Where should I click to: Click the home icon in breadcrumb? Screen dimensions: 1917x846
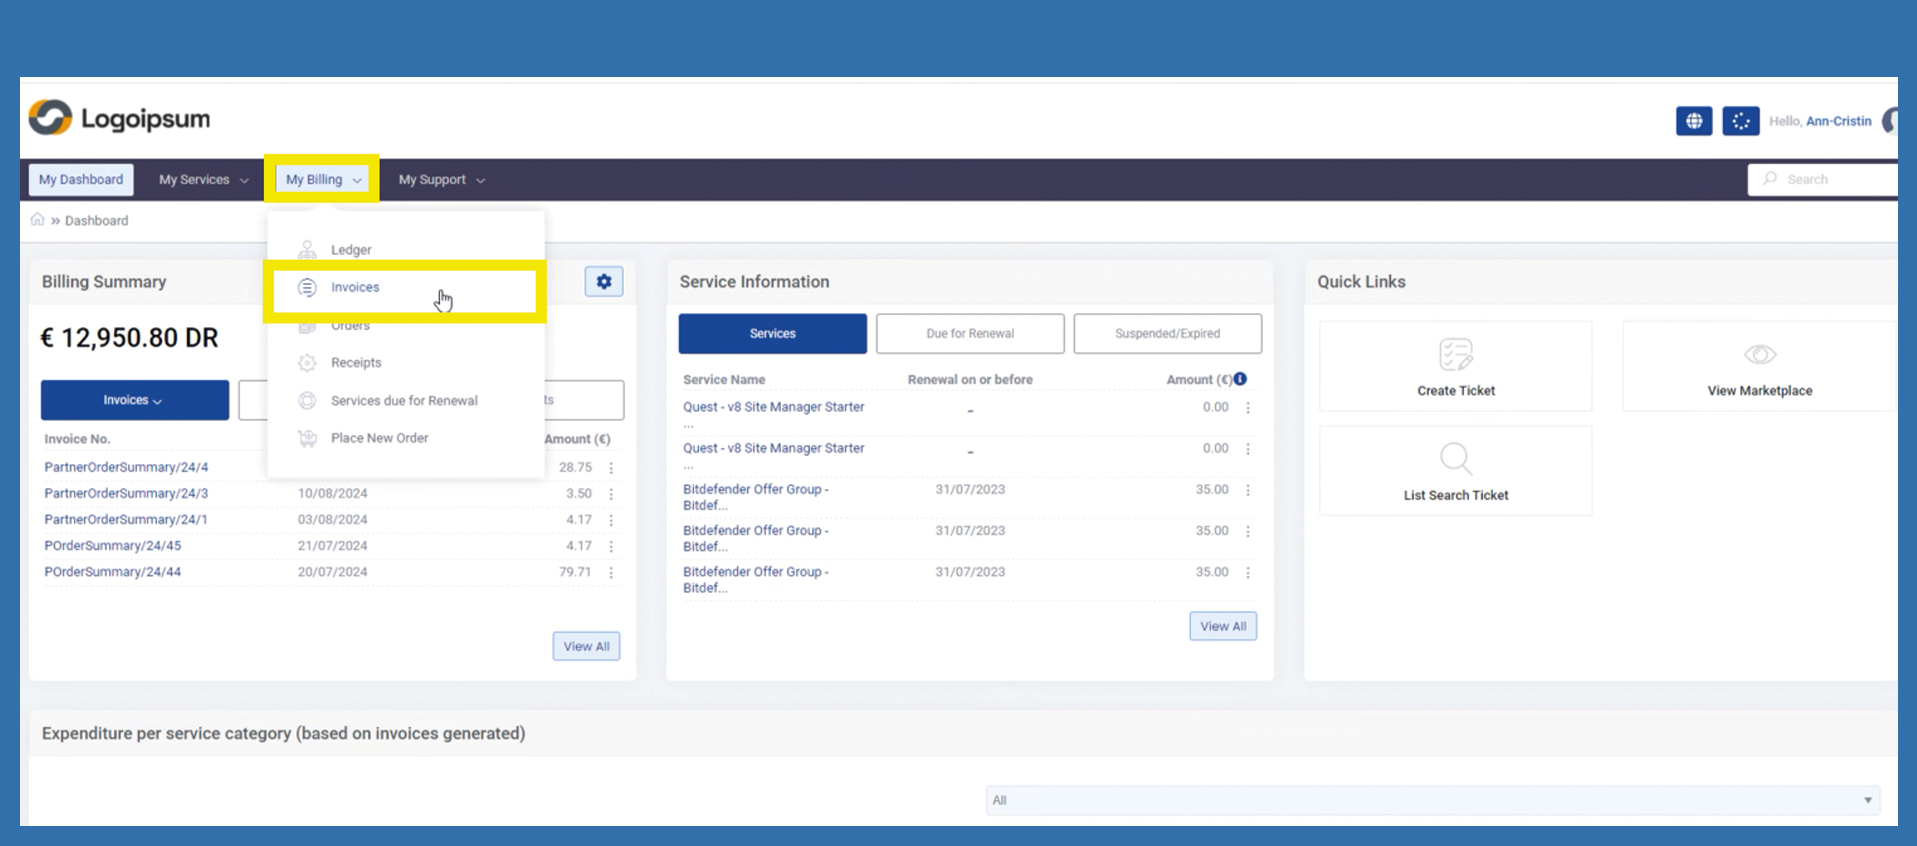coord(37,220)
